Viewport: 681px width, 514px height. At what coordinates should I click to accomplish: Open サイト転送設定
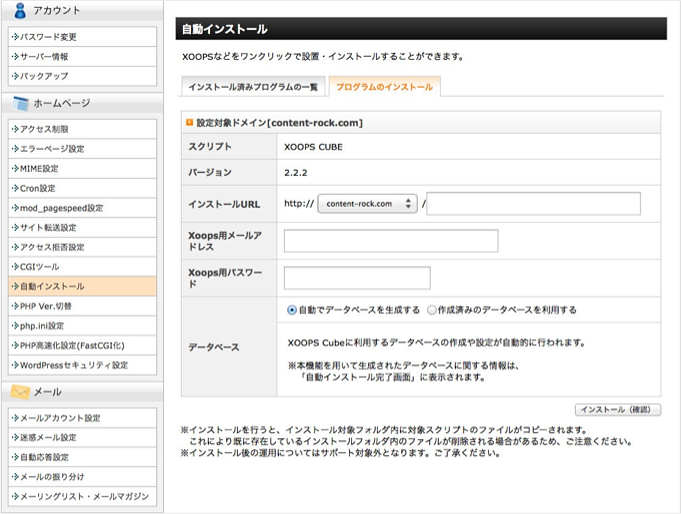[x=83, y=227]
